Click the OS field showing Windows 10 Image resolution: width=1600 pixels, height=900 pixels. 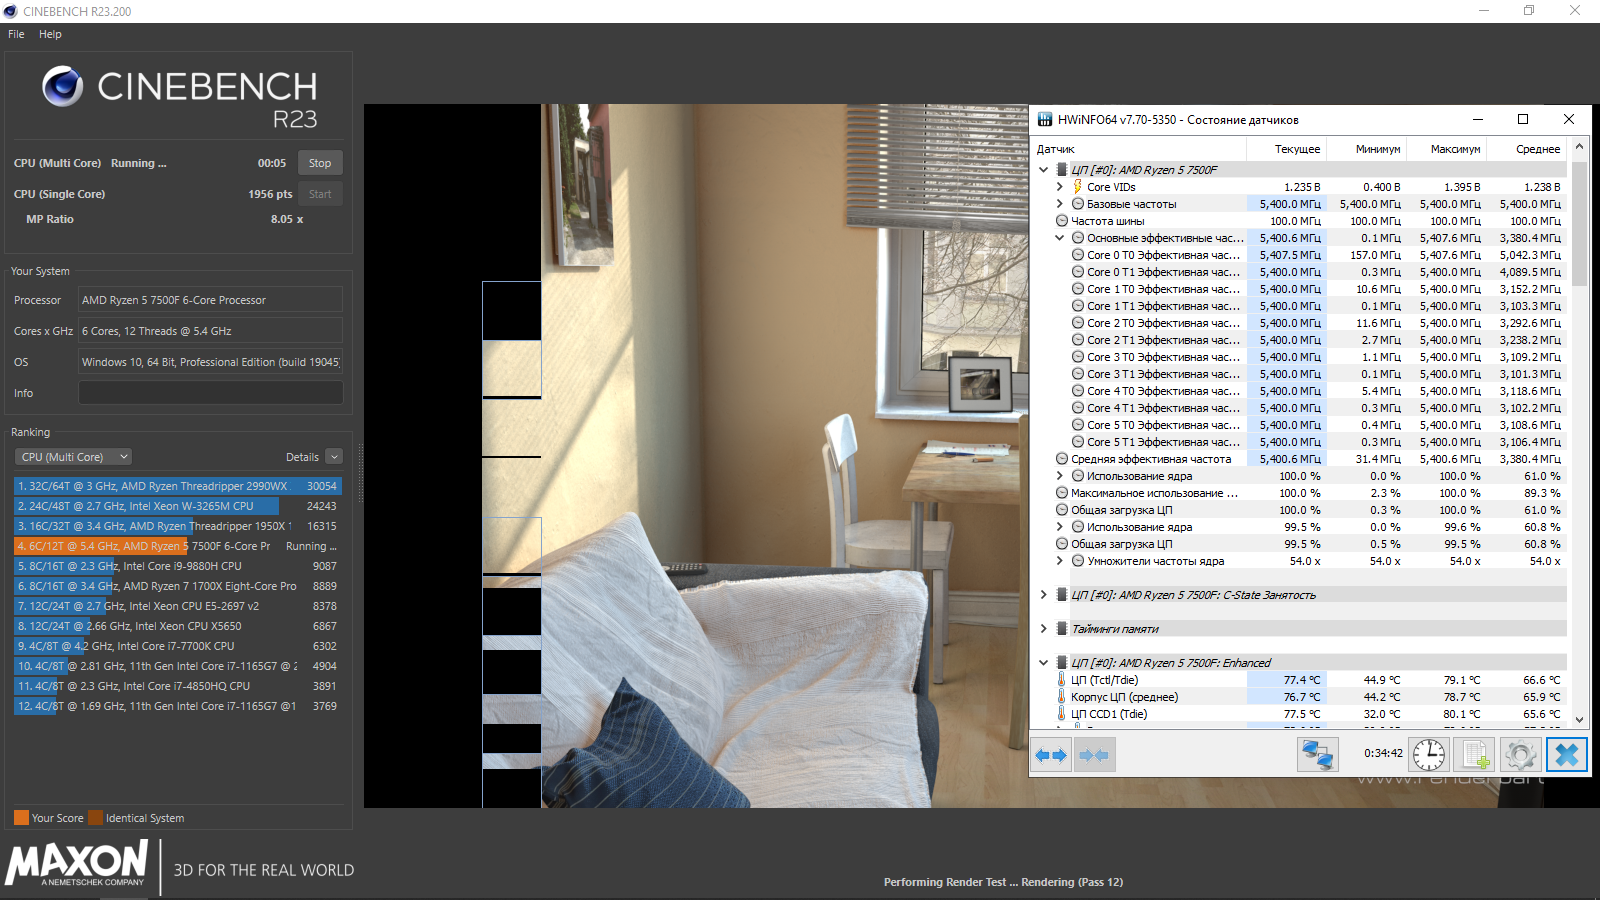point(211,362)
